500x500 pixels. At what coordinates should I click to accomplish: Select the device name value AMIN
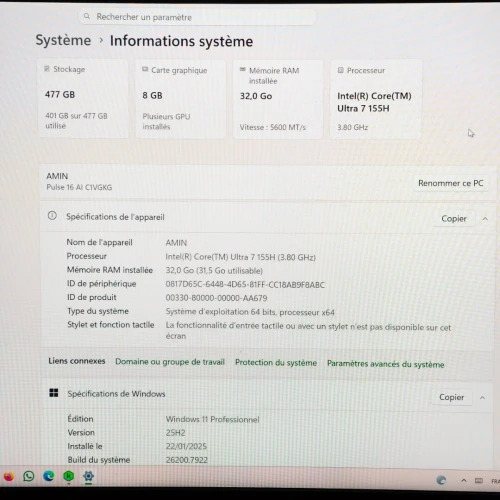click(176, 242)
